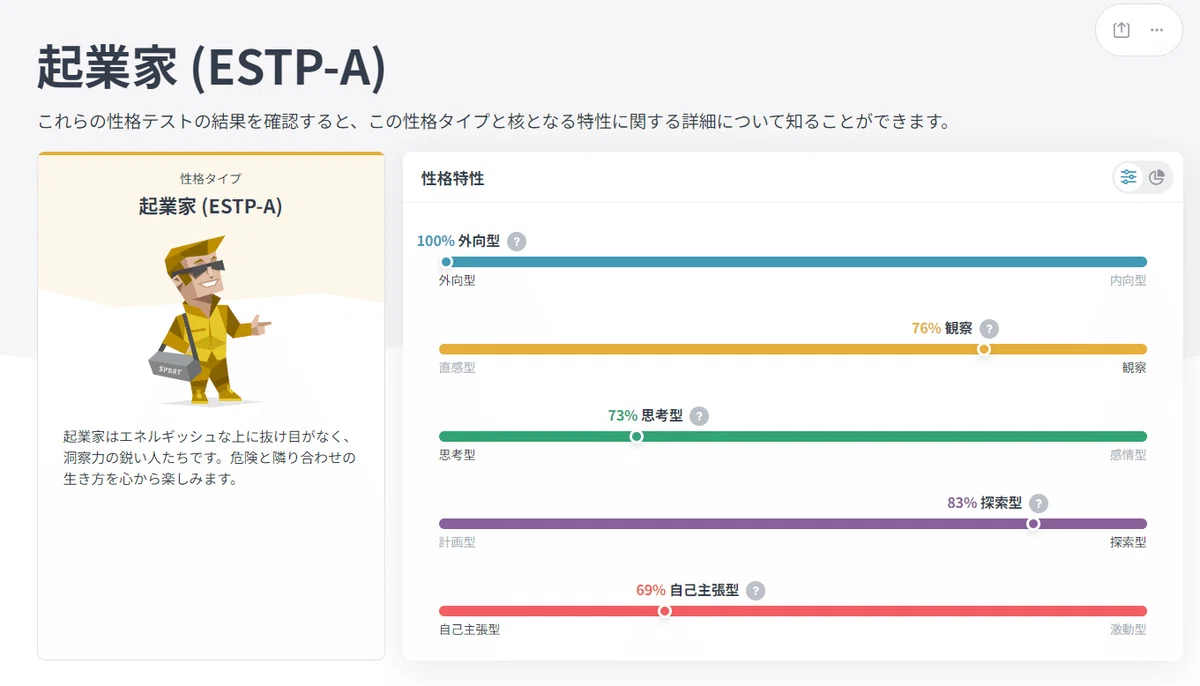Click the yellow 観察 slider handle

click(984, 349)
